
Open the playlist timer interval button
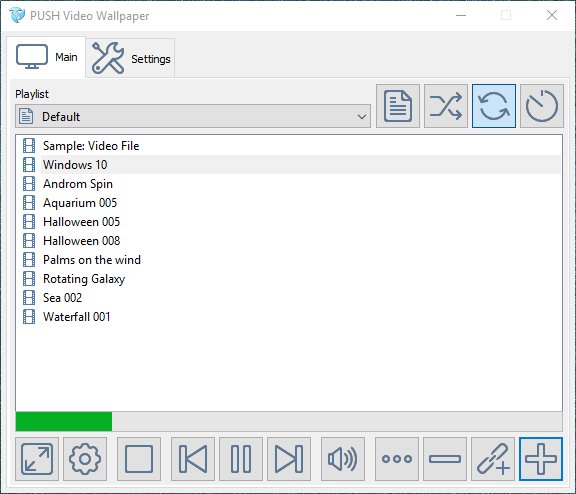542,106
